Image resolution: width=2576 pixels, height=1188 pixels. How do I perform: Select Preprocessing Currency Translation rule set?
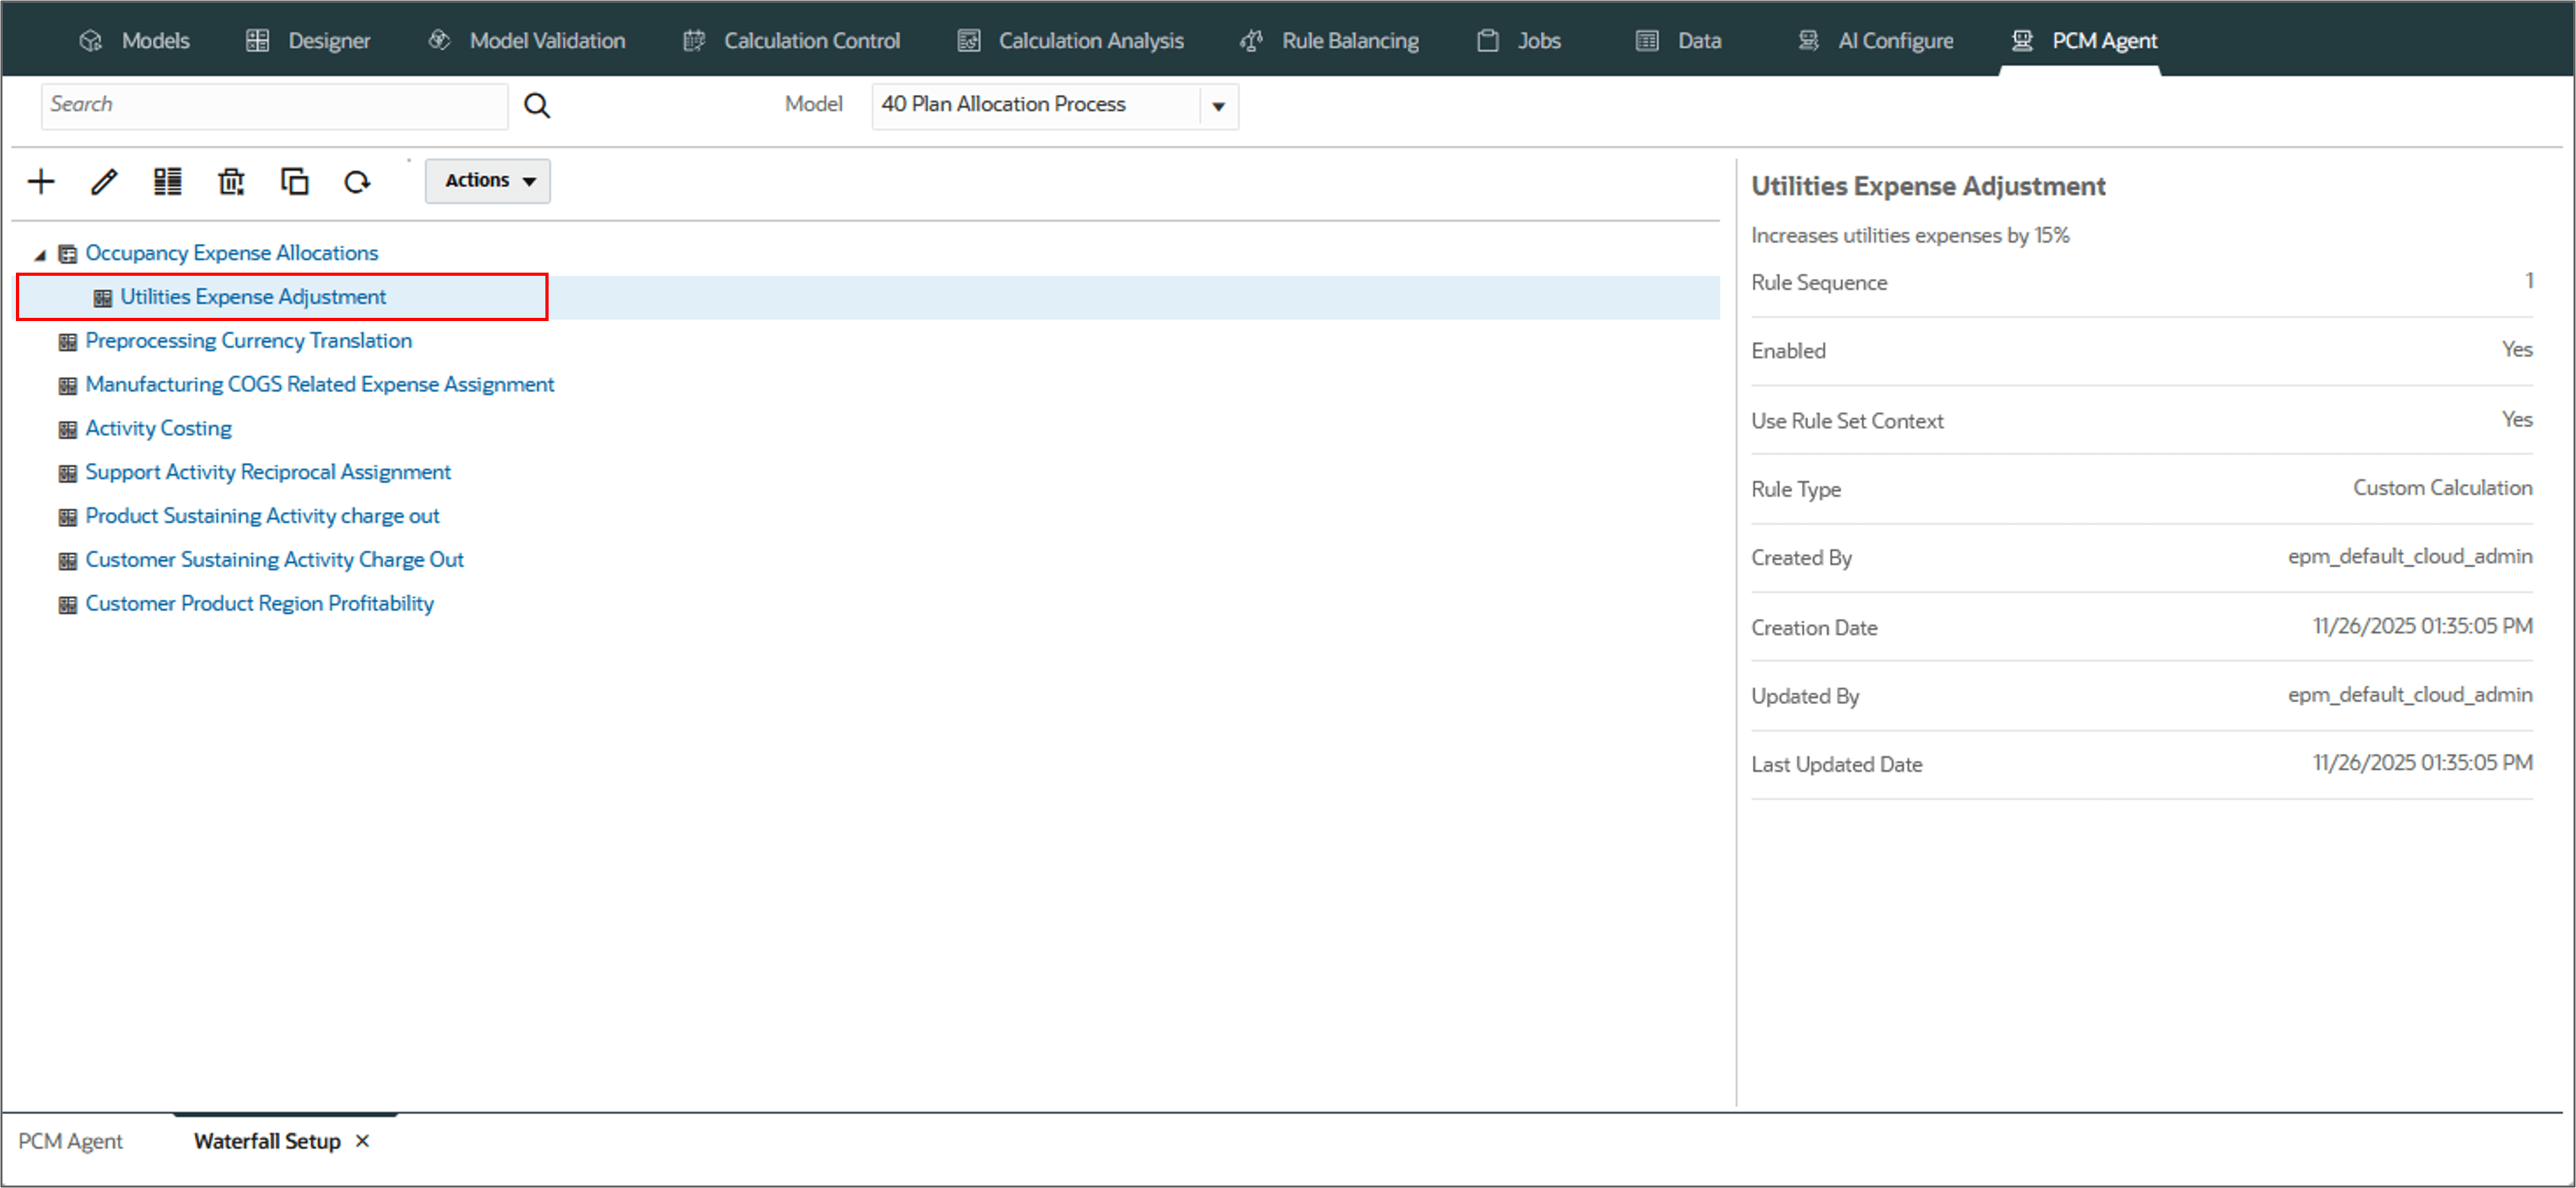click(x=248, y=340)
